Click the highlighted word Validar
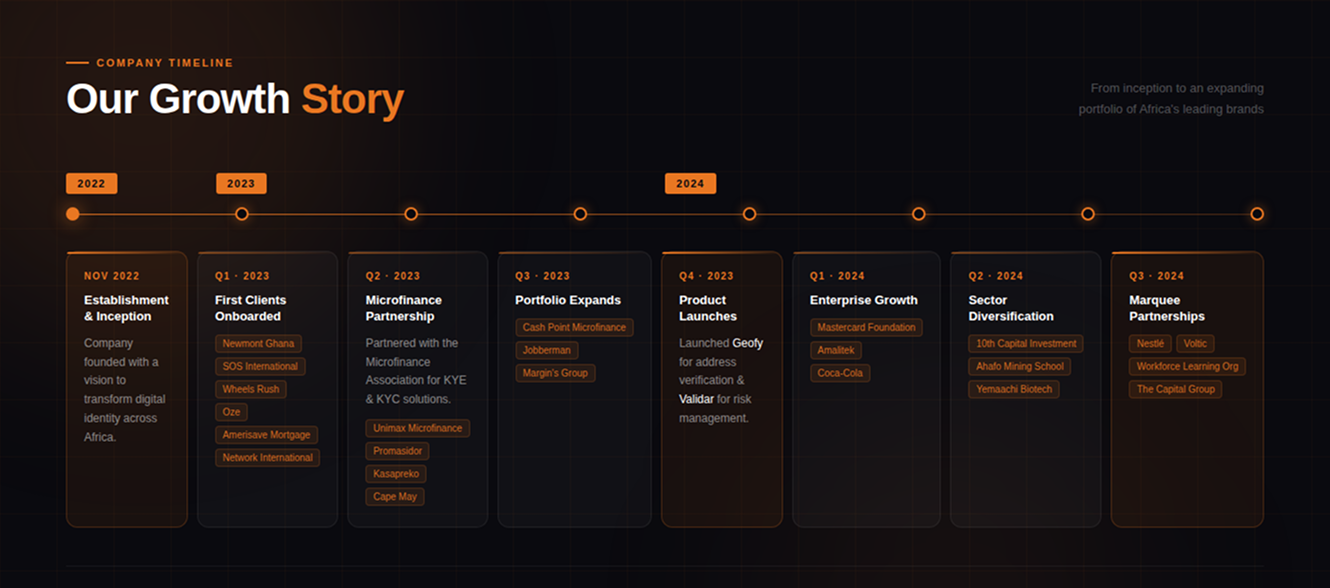The height and width of the screenshot is (588, 1330). pyautogui.click(x=696, y=399)
